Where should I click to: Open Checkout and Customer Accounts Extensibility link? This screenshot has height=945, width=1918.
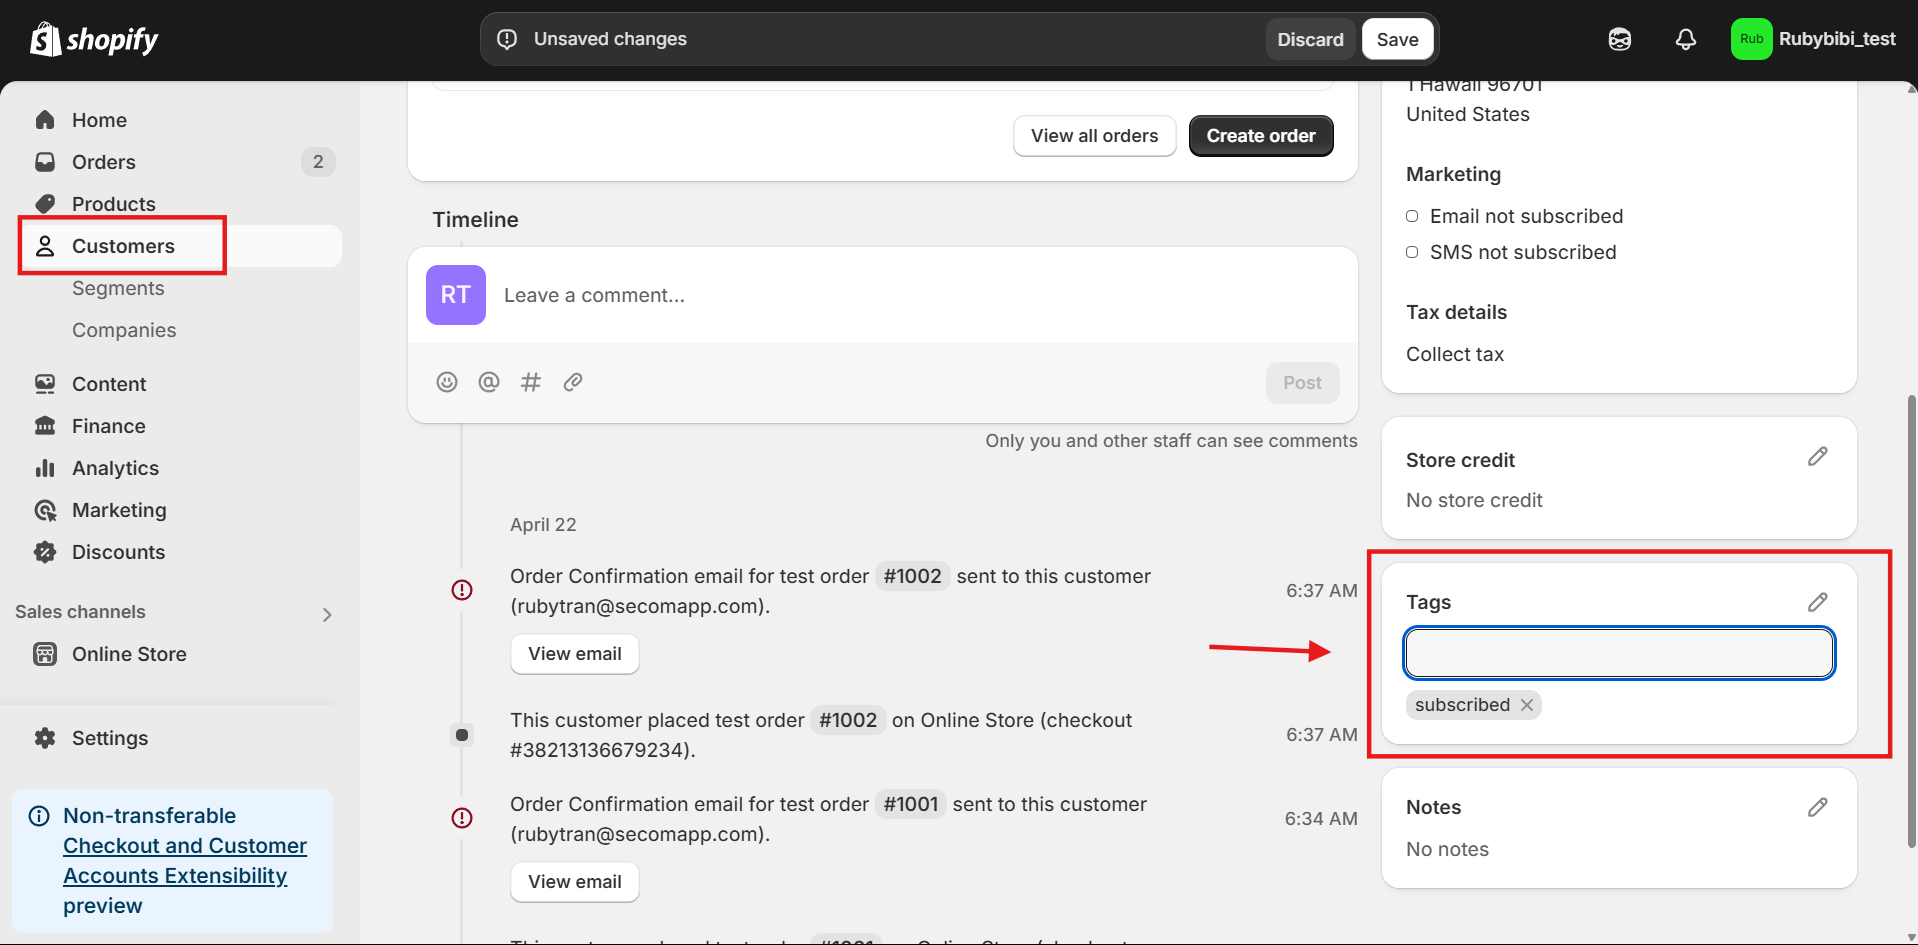point(185,861)
